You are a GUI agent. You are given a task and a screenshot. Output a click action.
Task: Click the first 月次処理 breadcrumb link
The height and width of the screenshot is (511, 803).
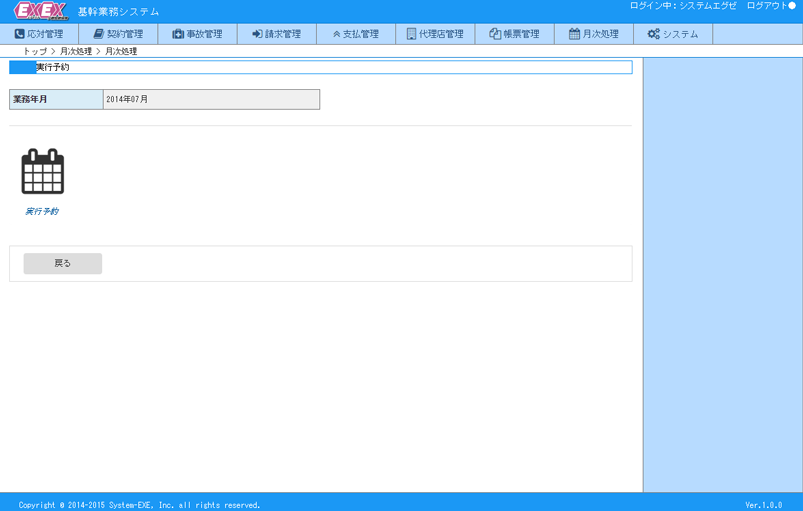point(76,51)
